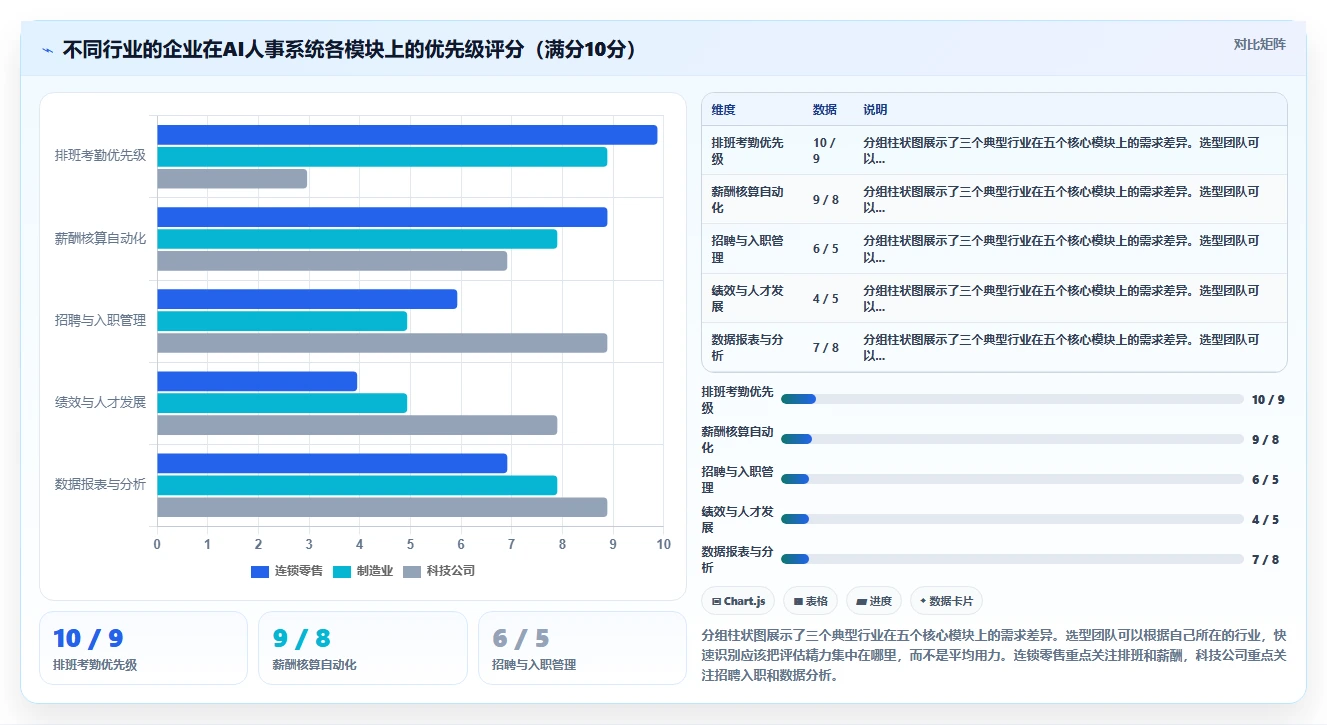
Task: Click the blue icon before the page title
Action: click(x=47, y=50)
